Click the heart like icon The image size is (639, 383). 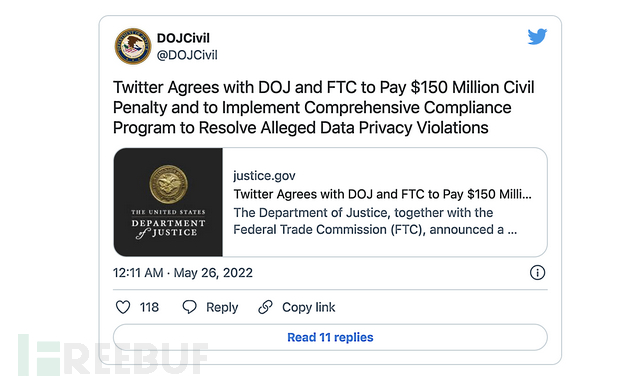click(123, 307)
